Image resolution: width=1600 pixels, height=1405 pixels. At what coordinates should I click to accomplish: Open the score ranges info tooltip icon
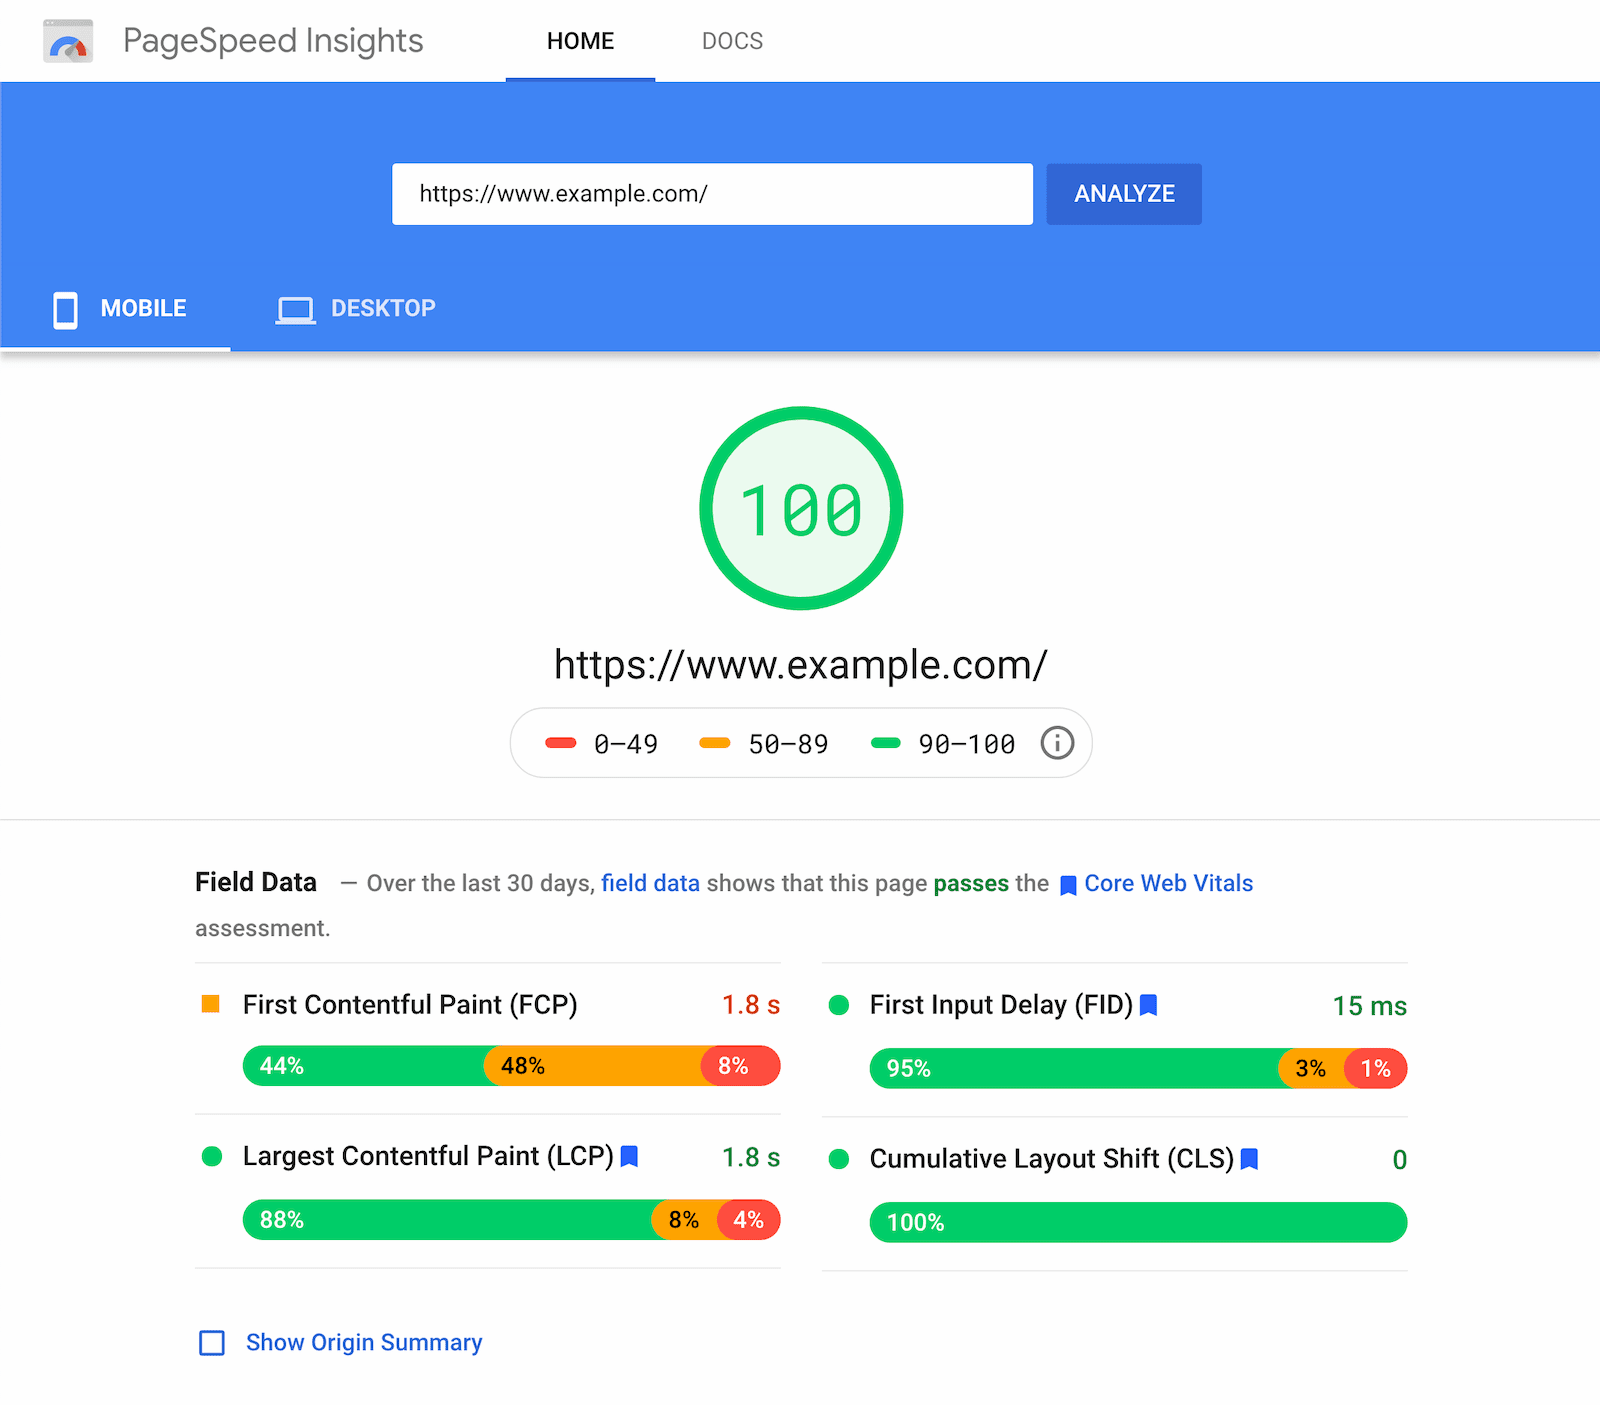1057,742
